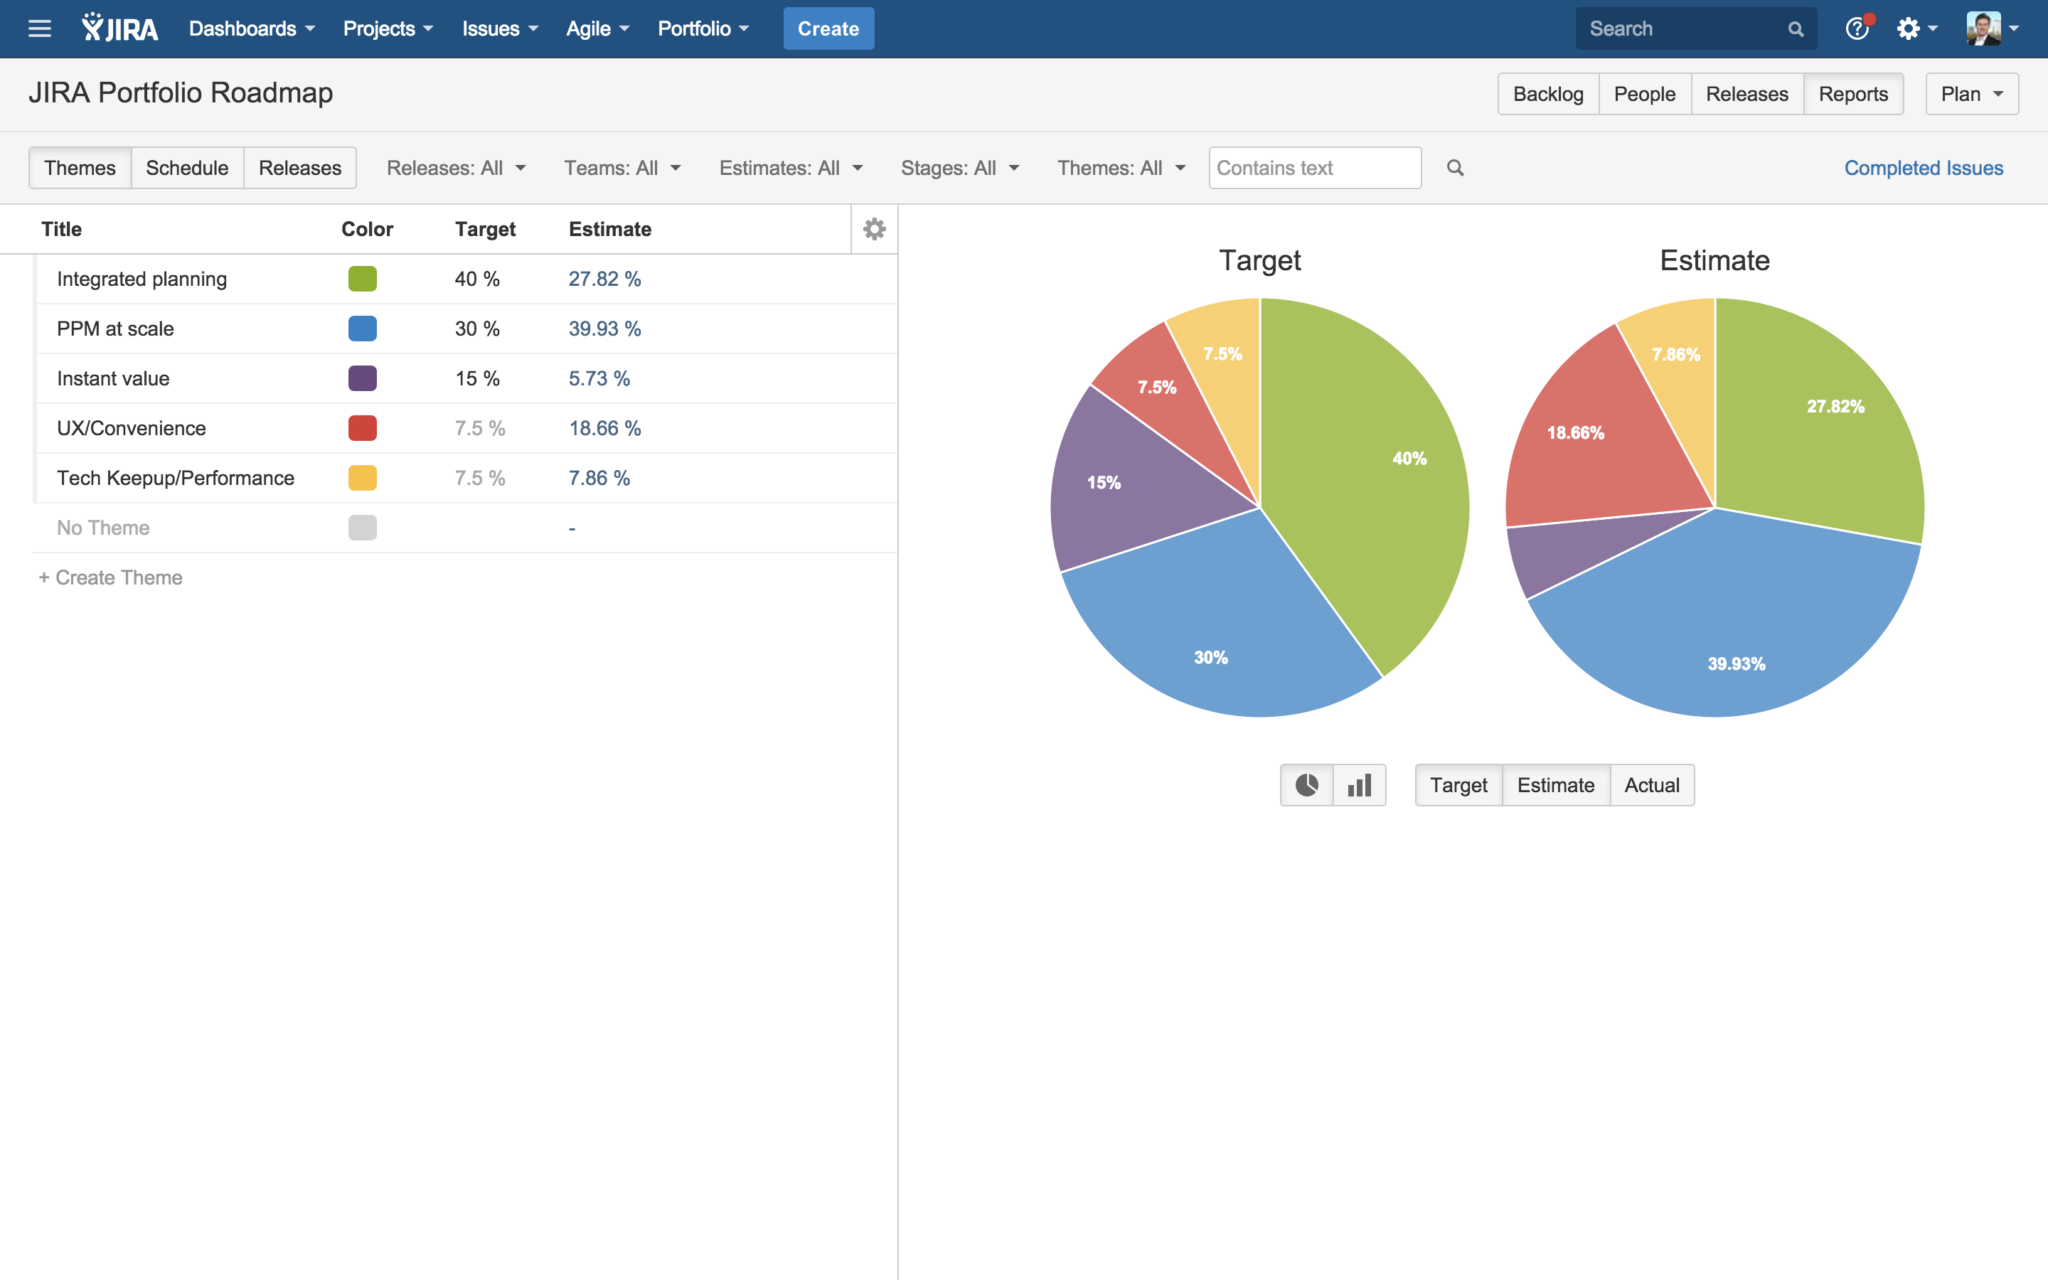This screenshot has height=1280, width=2048.
Task: Switch to the Schedule view
Action: point(187,167)
